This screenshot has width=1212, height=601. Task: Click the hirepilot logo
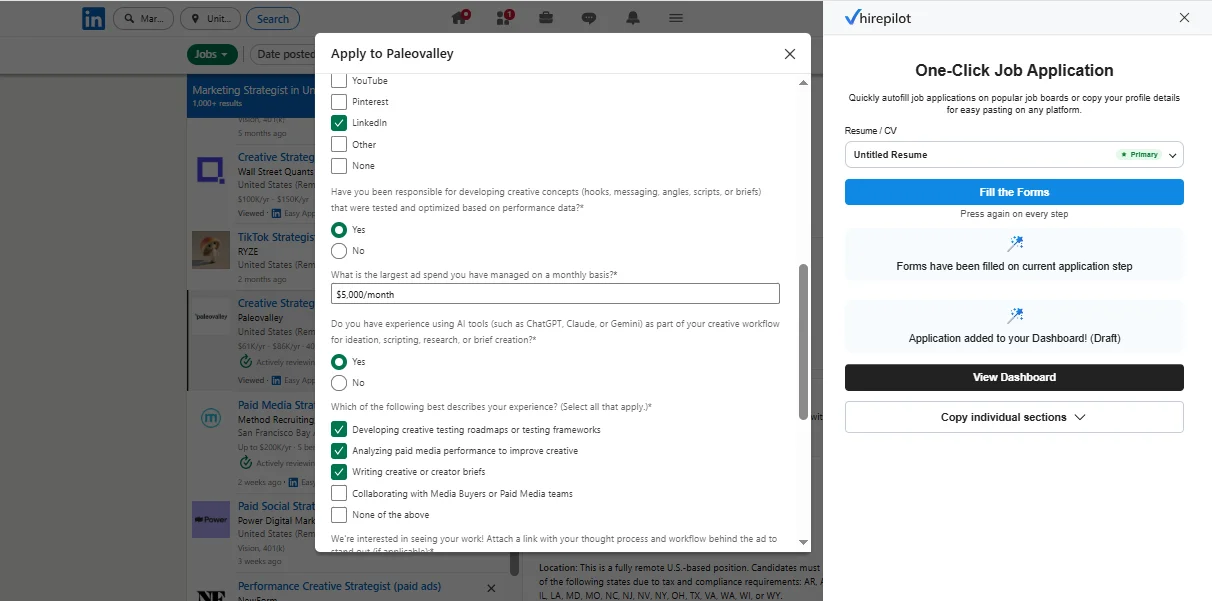click(877, 18)
